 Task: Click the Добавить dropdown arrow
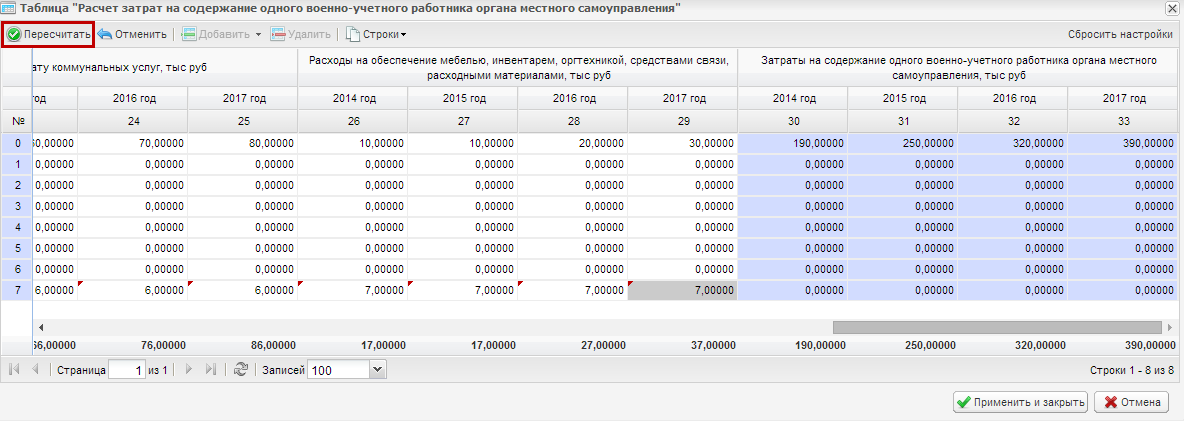pos(258,35)
